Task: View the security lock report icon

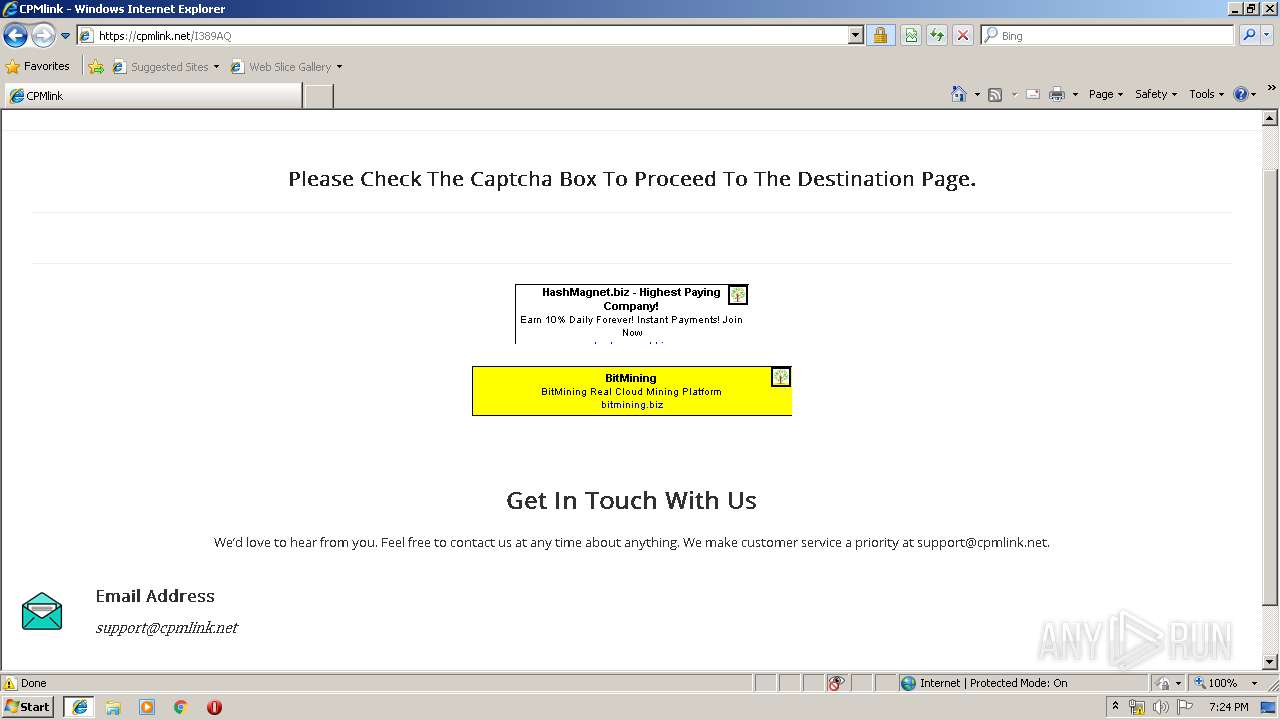Action: (x=880, y=36)
